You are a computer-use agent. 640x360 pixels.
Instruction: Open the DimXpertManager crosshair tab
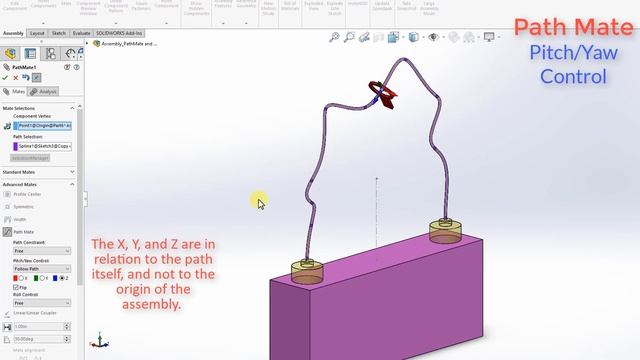pyautogui.click(x=70, y=53)
